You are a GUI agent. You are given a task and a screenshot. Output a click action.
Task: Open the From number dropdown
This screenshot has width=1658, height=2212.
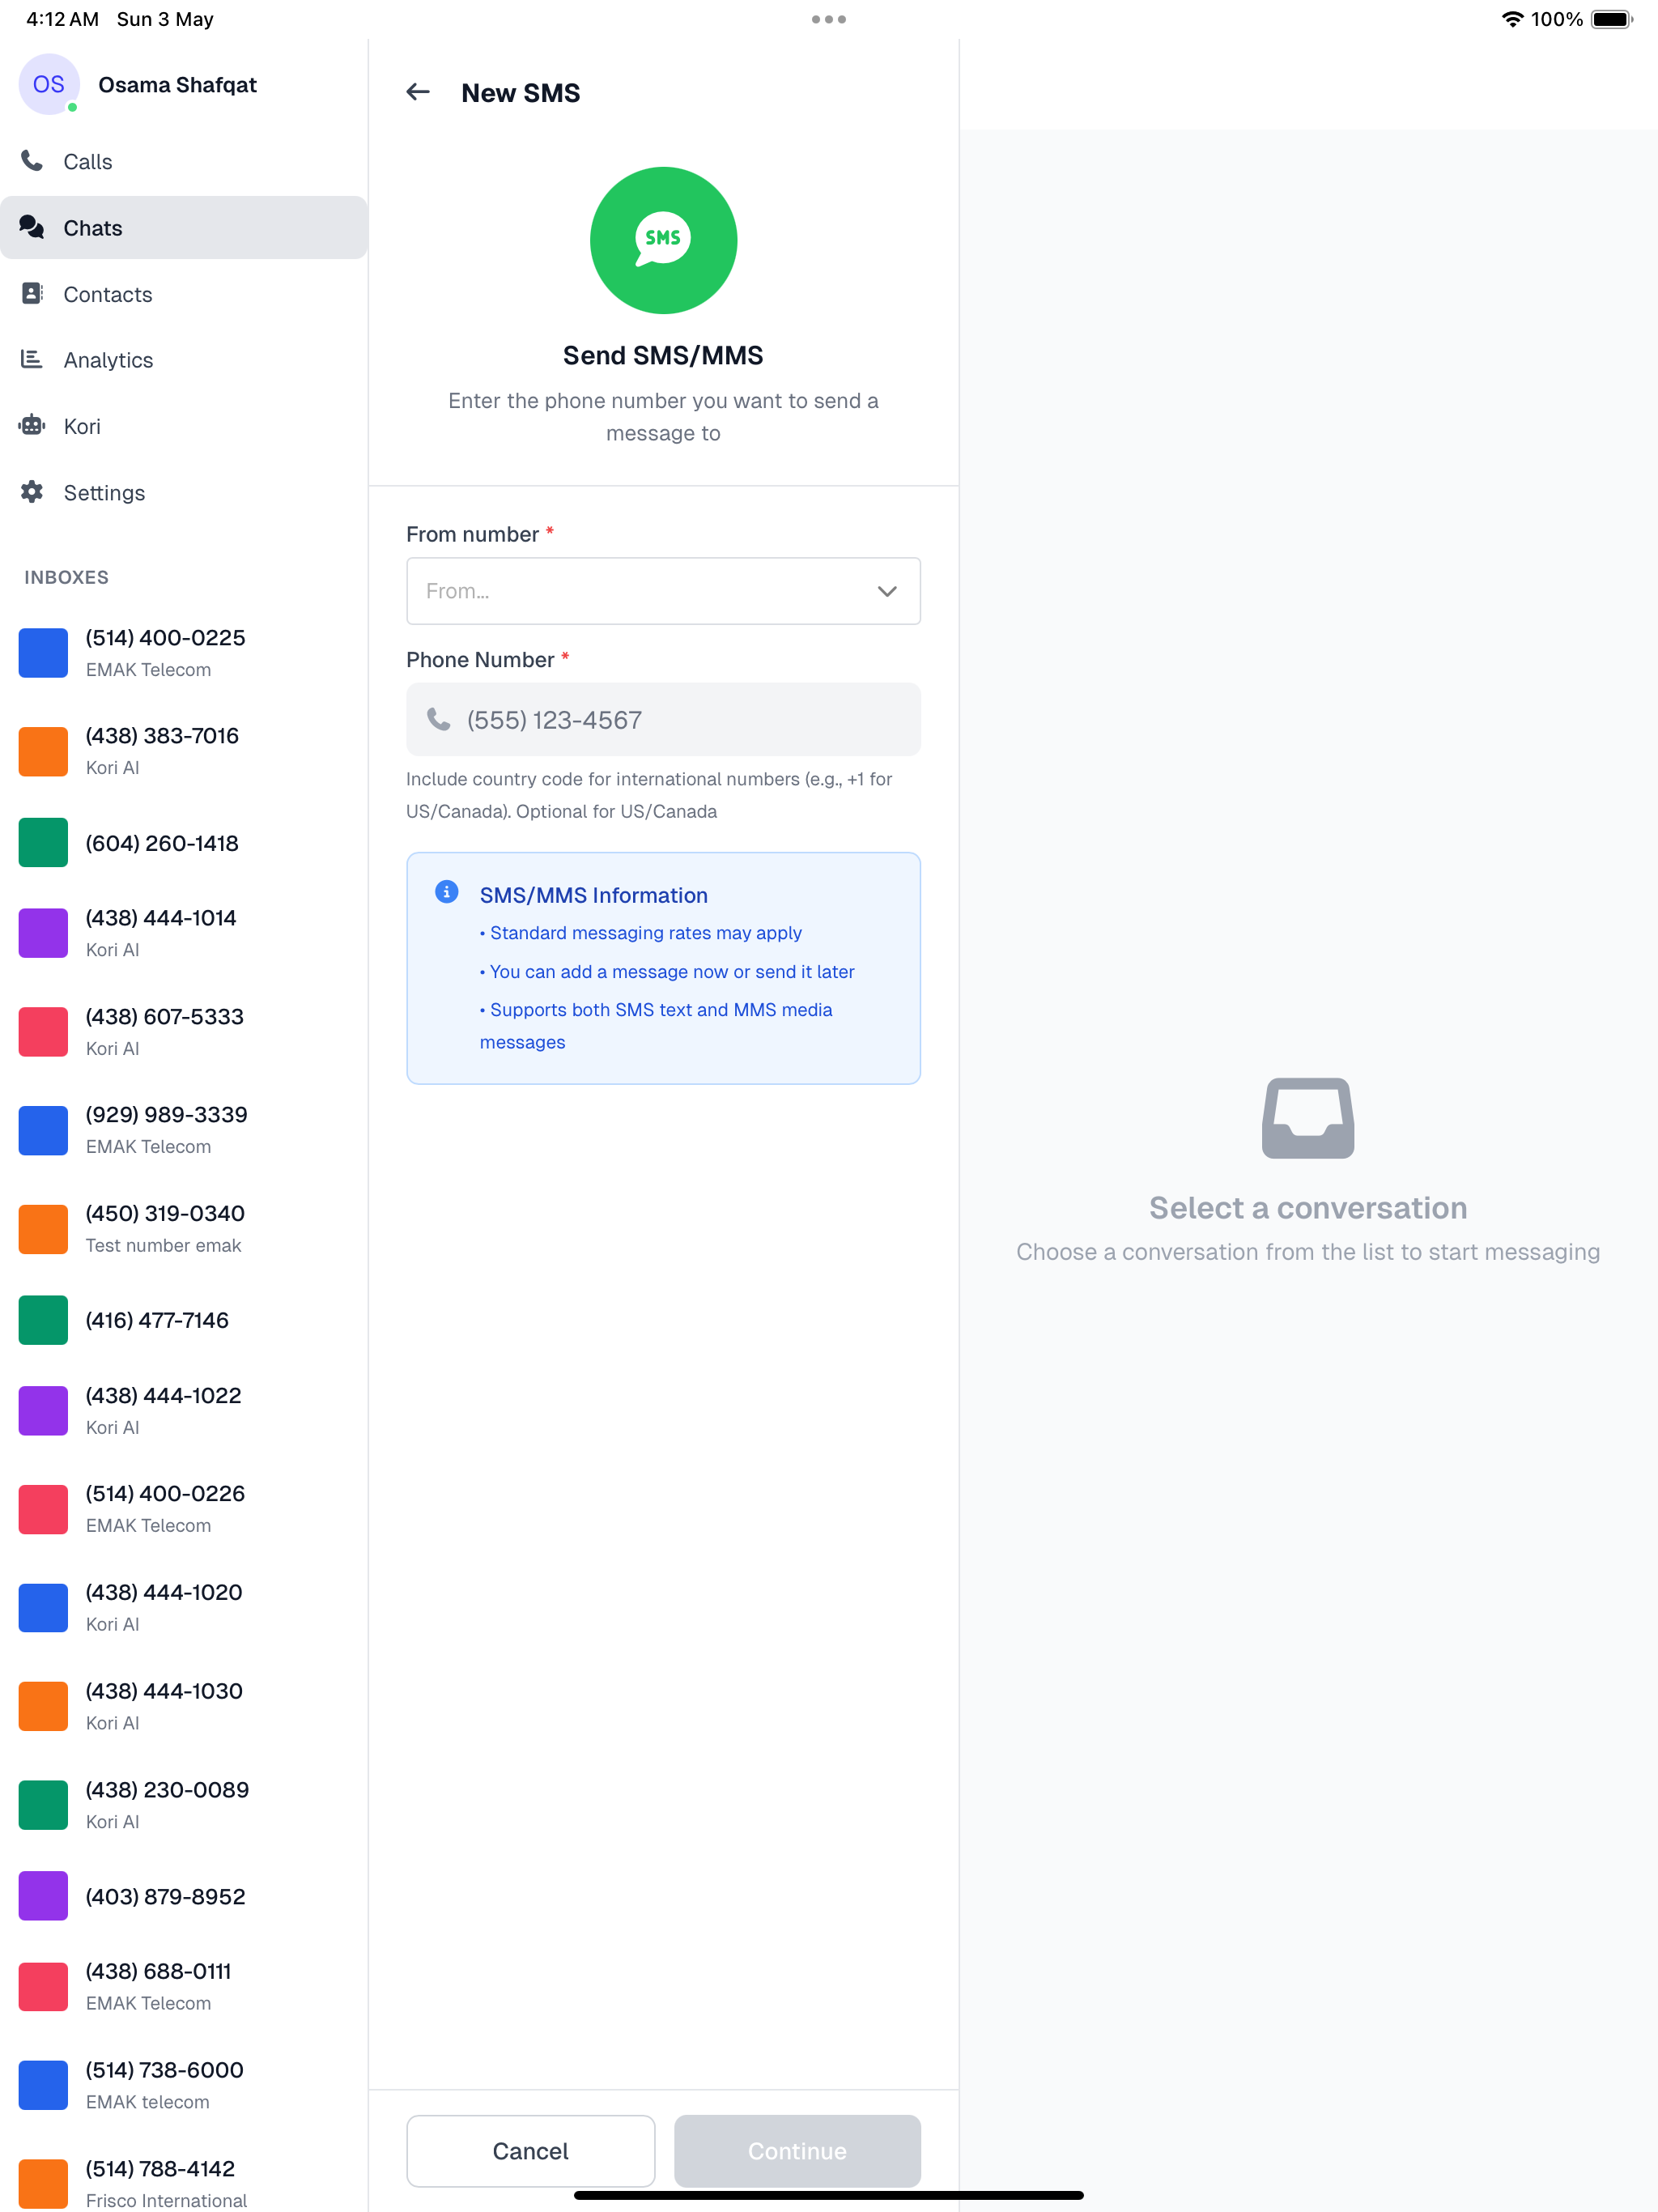click(x=663, y=591)
